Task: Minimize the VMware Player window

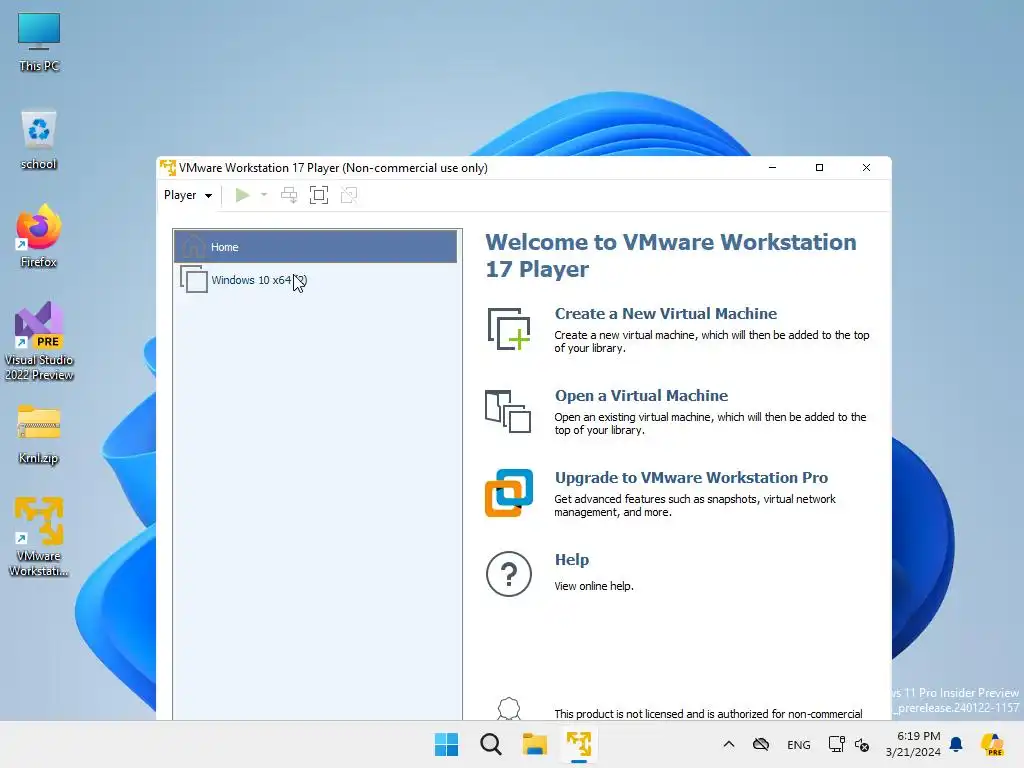Action: click(x=773, y=168)
